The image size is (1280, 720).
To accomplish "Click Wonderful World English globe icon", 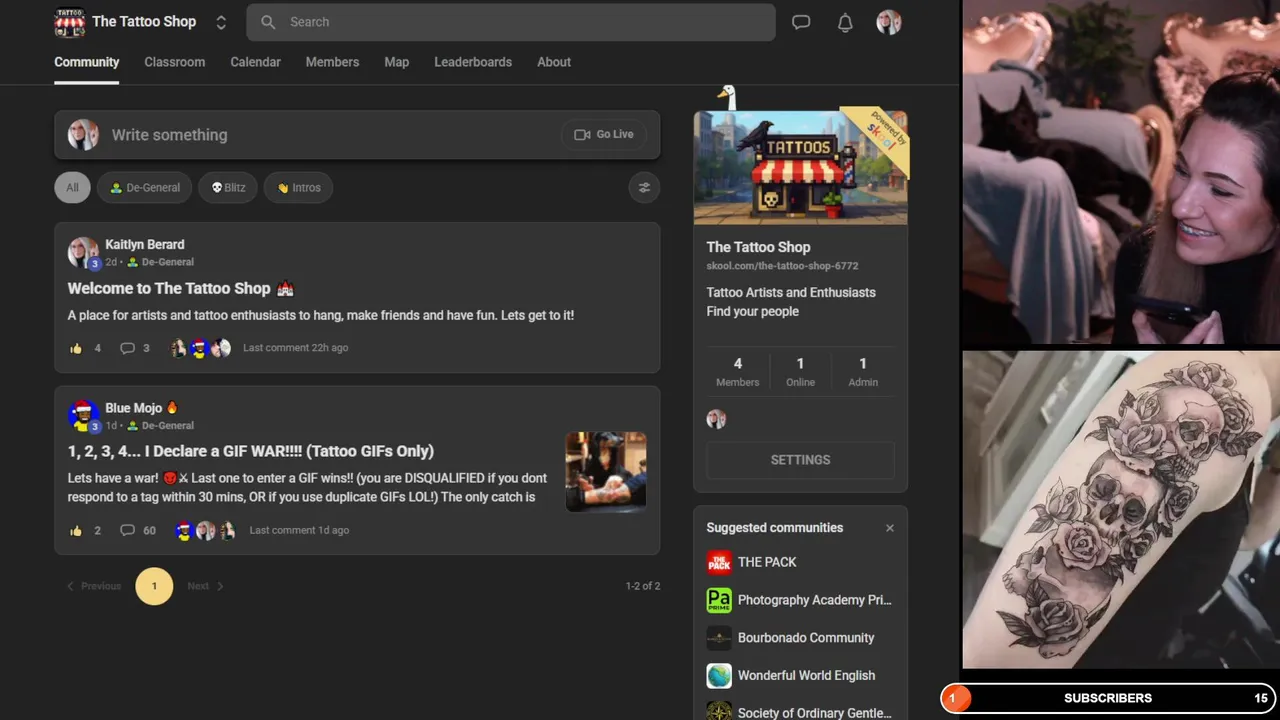I will click(719, 676).
